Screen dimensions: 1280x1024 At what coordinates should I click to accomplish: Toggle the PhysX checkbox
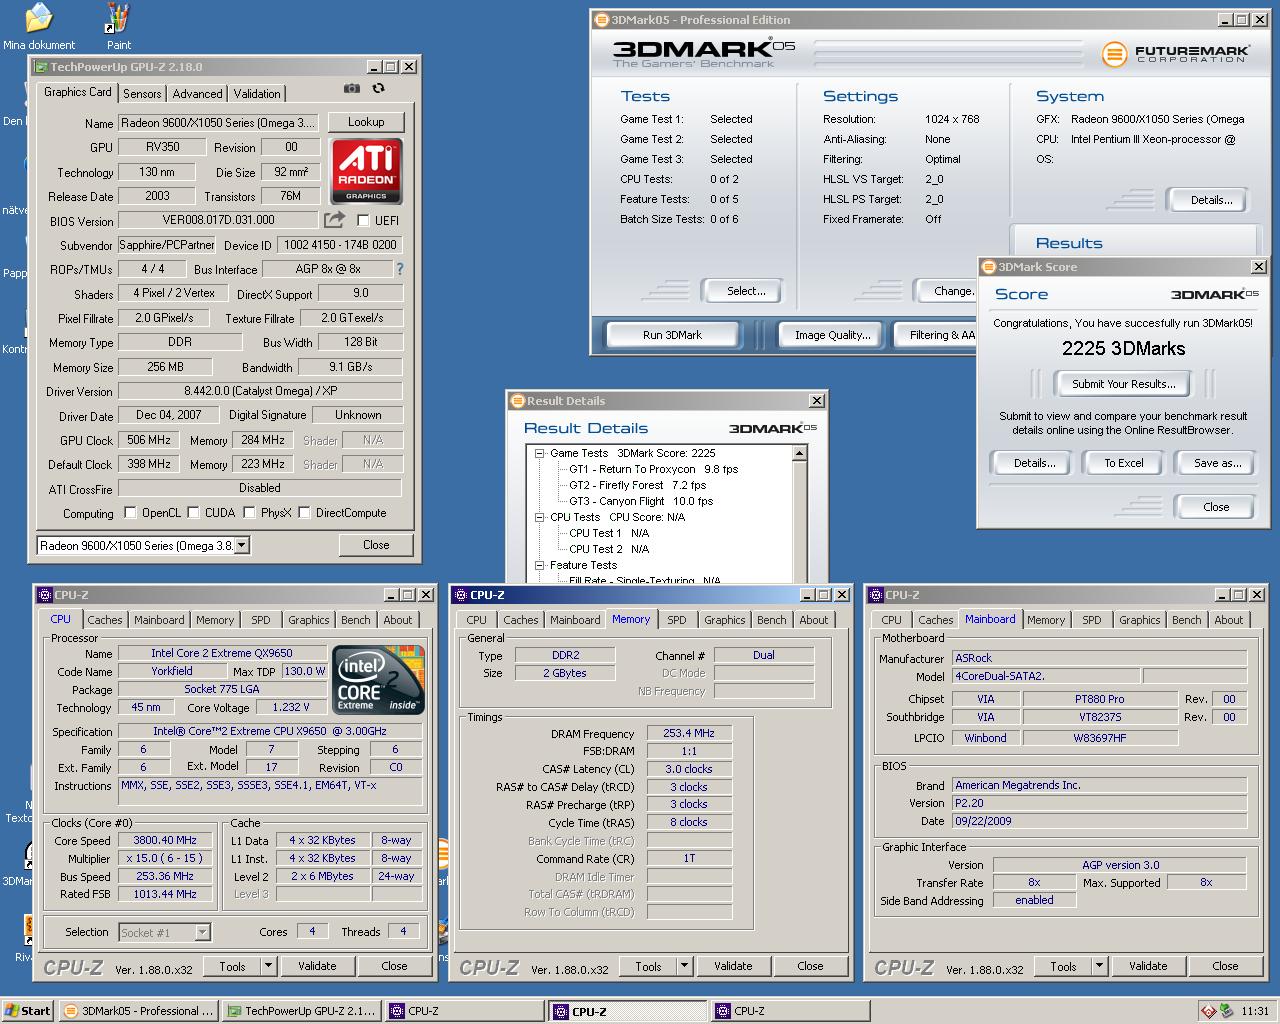click(x=249, y=513)
